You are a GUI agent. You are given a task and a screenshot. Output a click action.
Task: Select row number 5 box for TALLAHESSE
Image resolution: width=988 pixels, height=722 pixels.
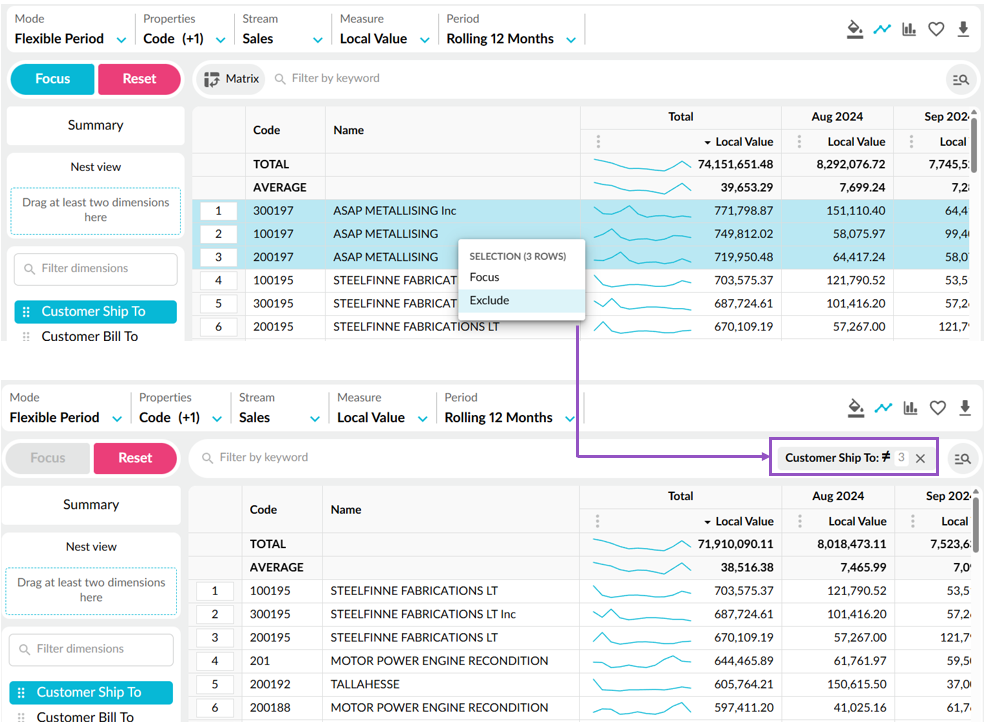pos(214,684)
